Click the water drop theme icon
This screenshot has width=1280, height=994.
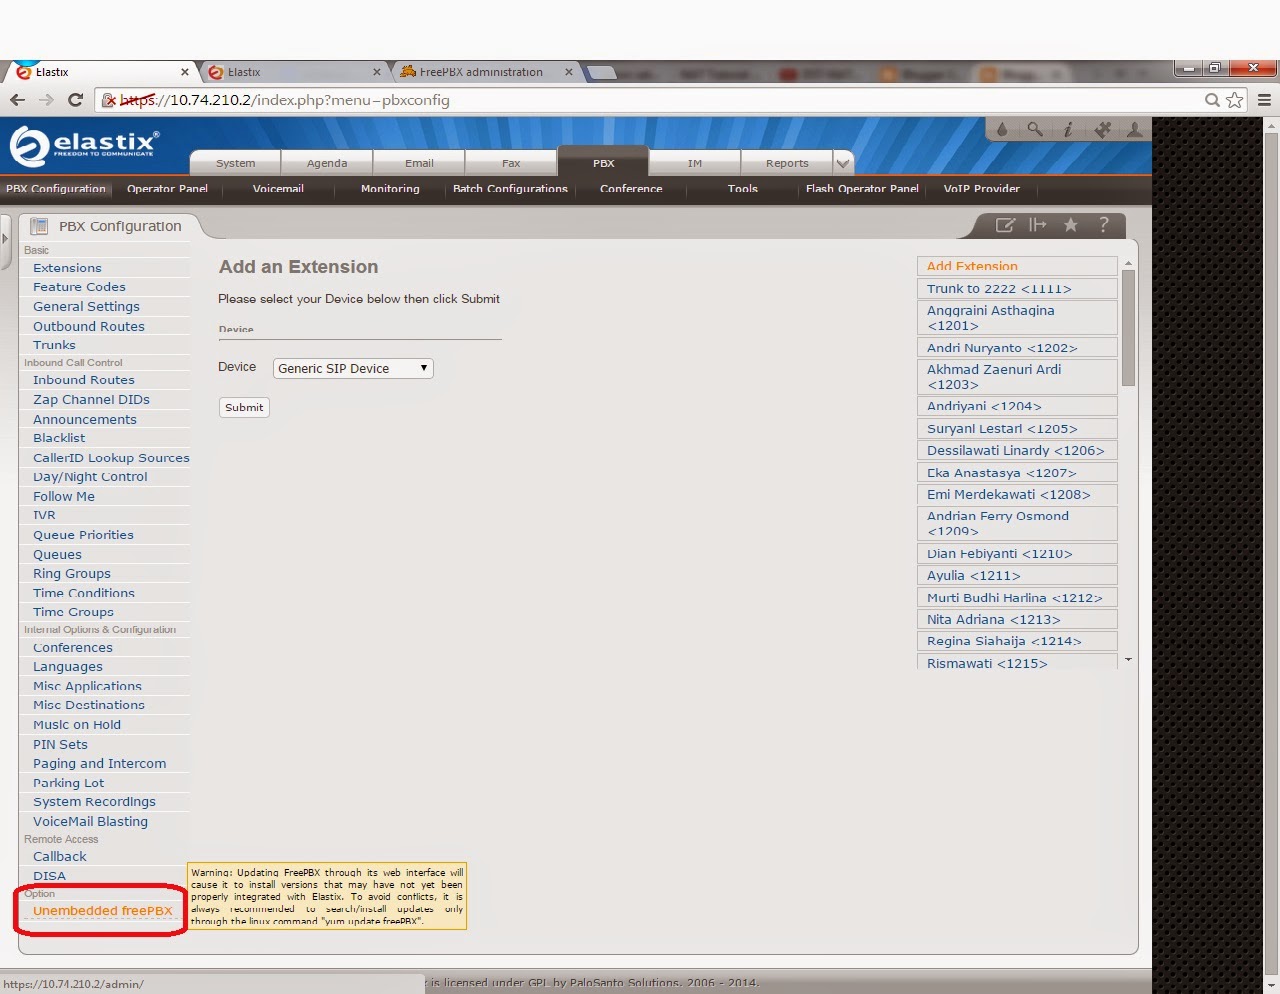click(x=1002, y=129)
